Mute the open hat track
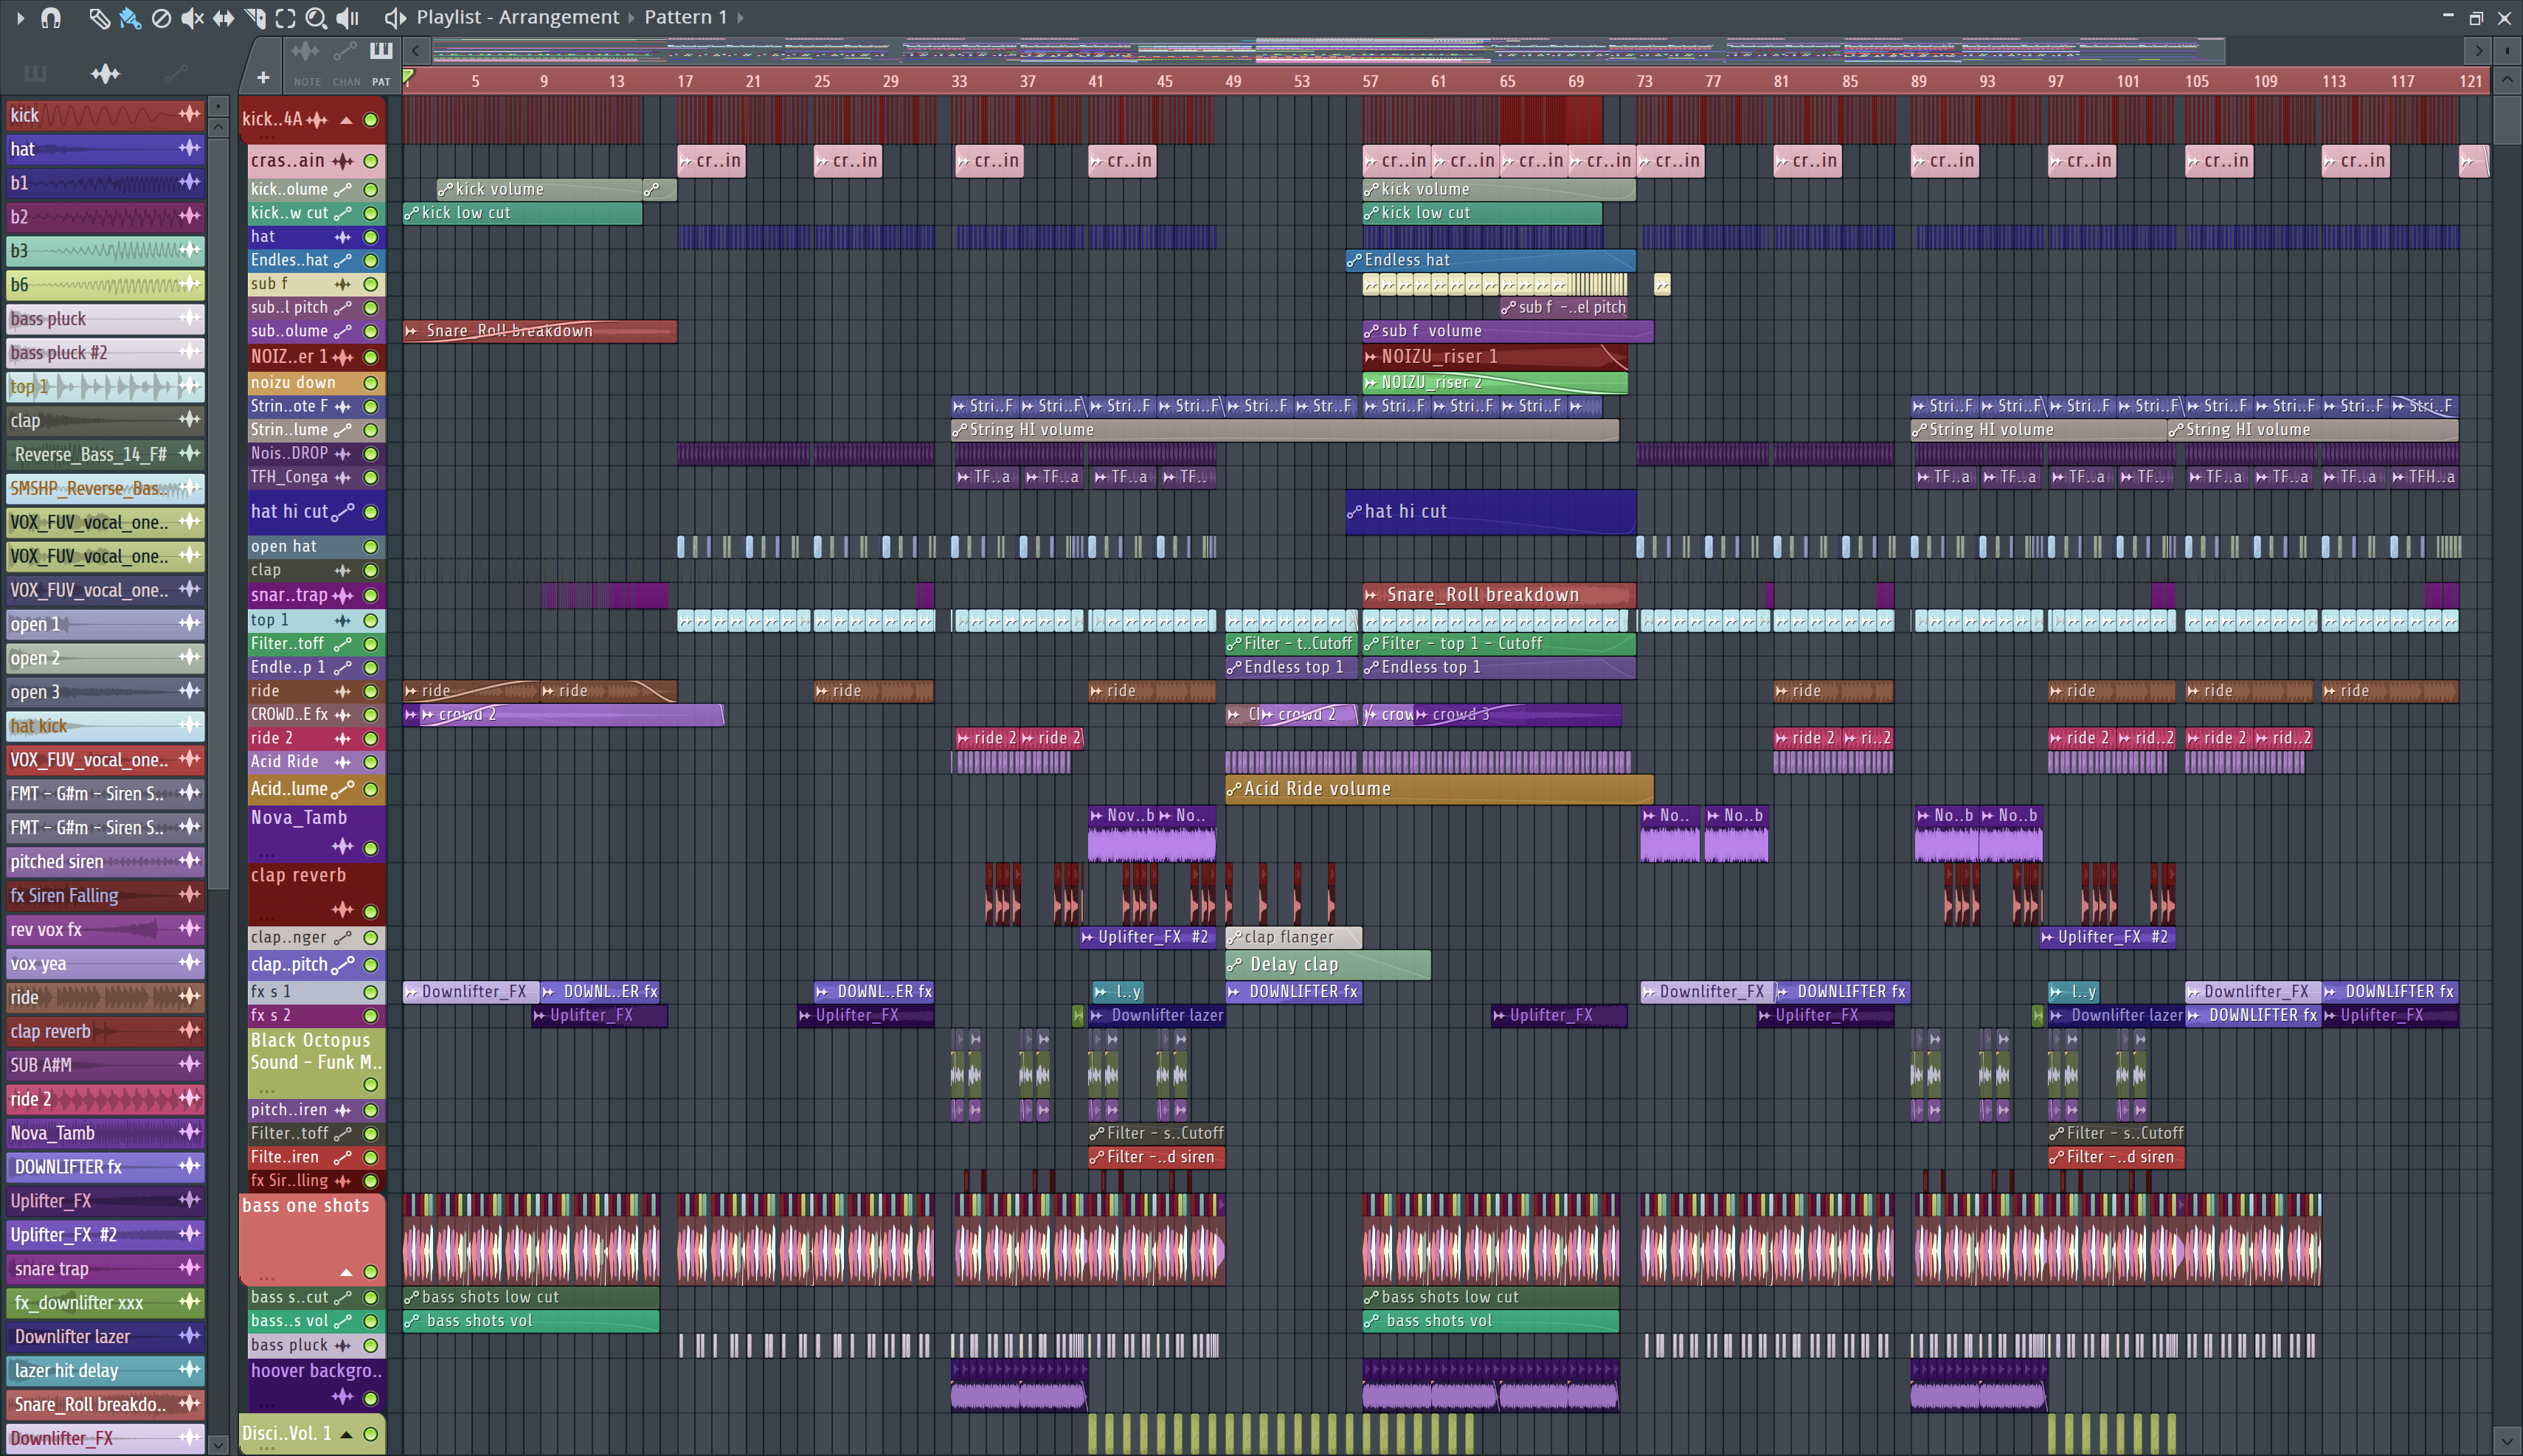This screenshot has height=1456, width=2523. coord(371,547)
